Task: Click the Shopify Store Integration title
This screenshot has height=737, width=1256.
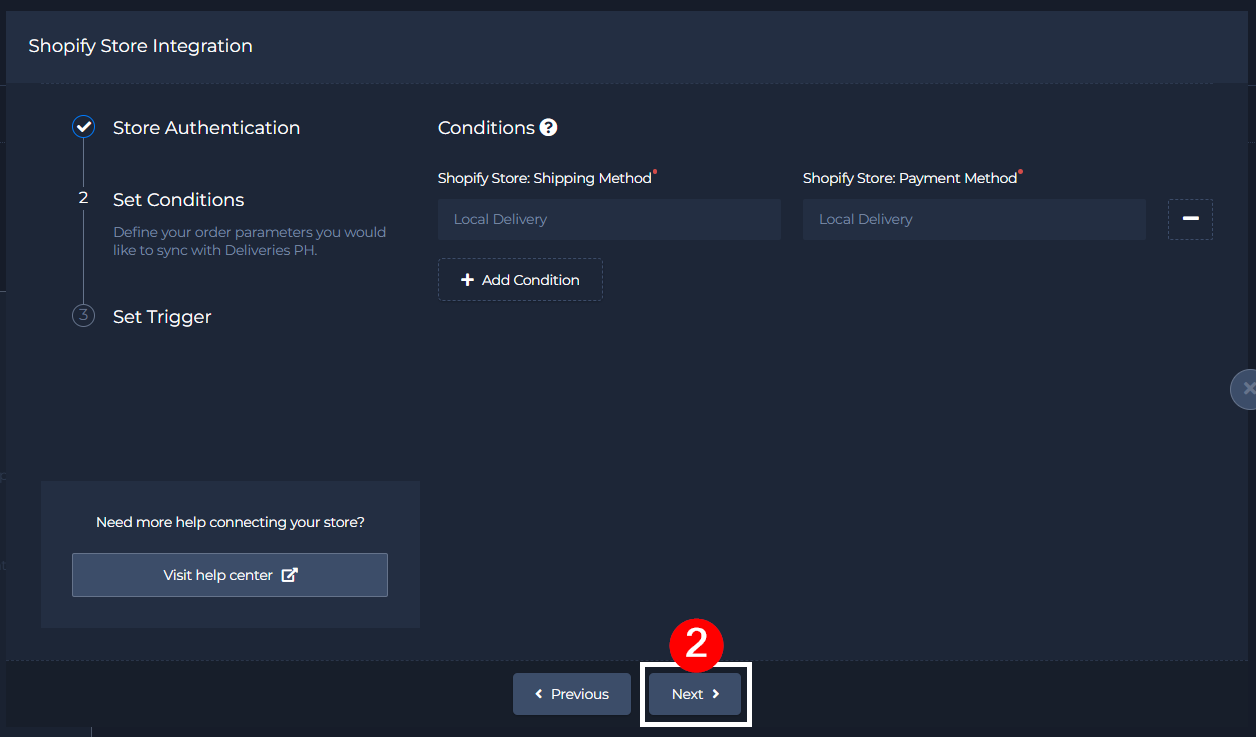Action: point(140,46)
